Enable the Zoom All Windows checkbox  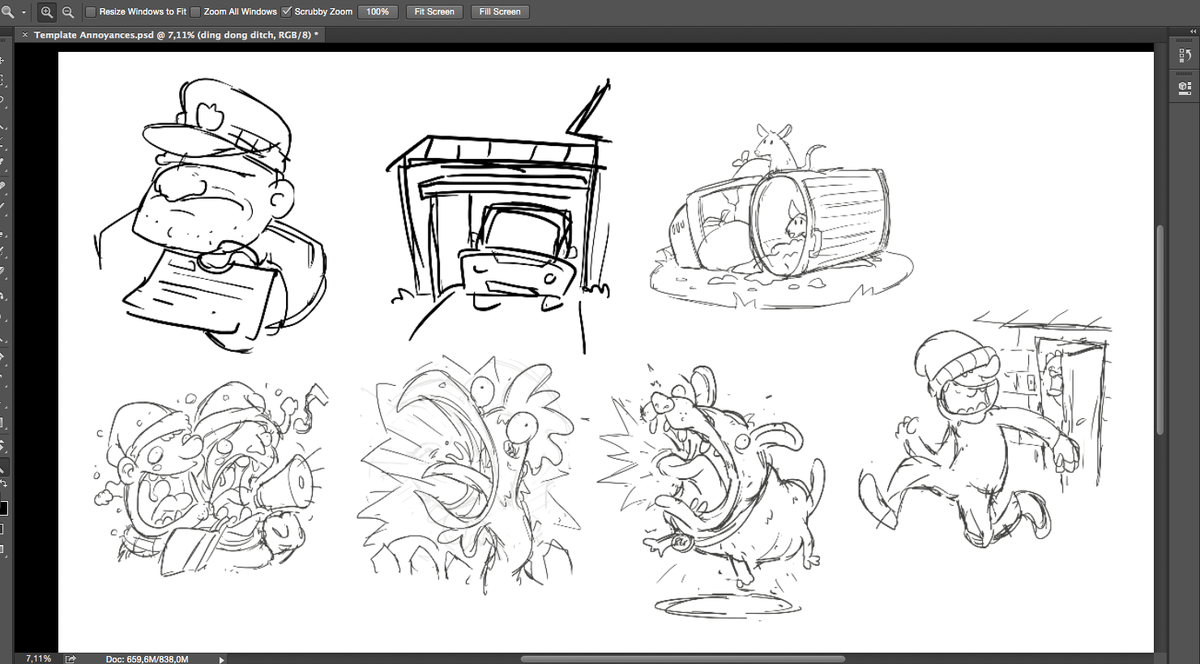click(194, 11)
